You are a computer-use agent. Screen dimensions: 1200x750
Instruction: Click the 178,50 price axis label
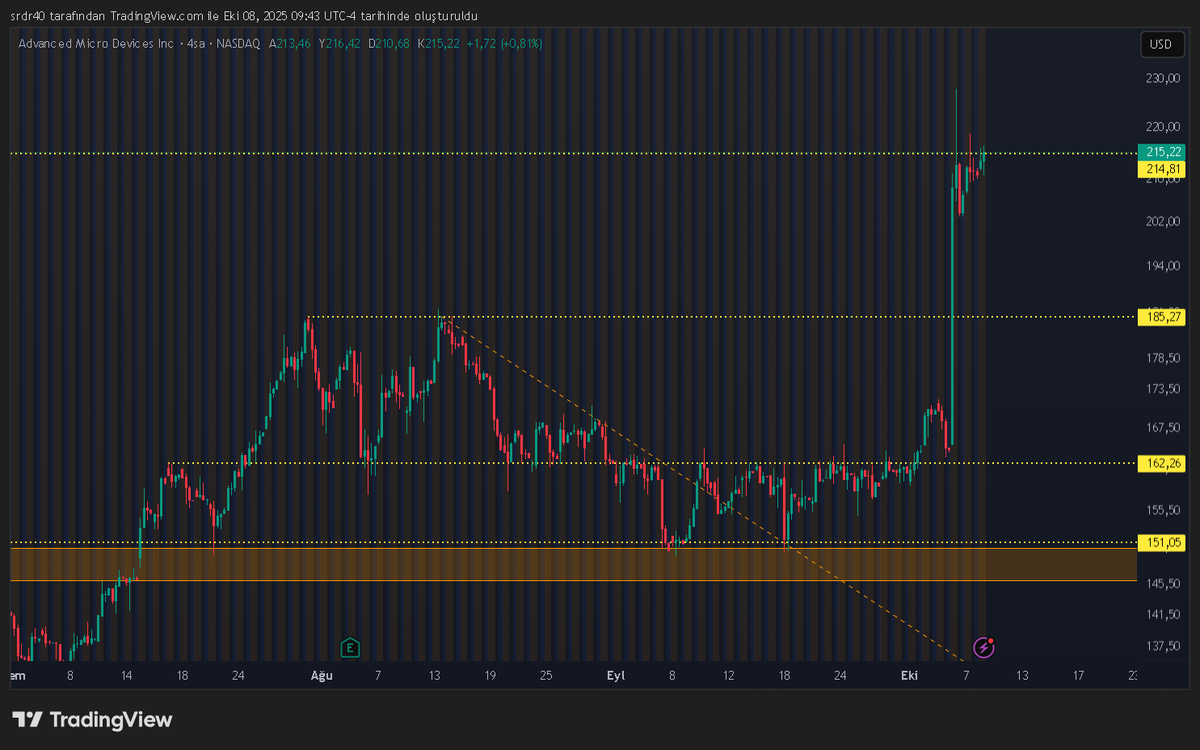click(x=1163, y=358)
